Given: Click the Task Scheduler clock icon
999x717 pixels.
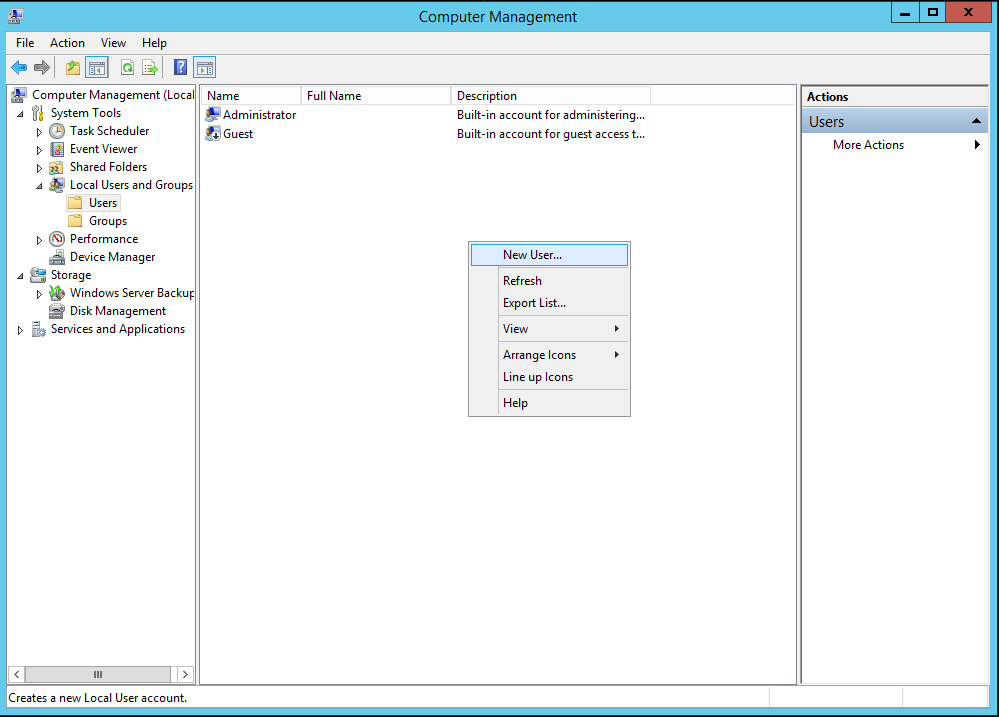Looking at the screenshot, I should tap(57, 131).
